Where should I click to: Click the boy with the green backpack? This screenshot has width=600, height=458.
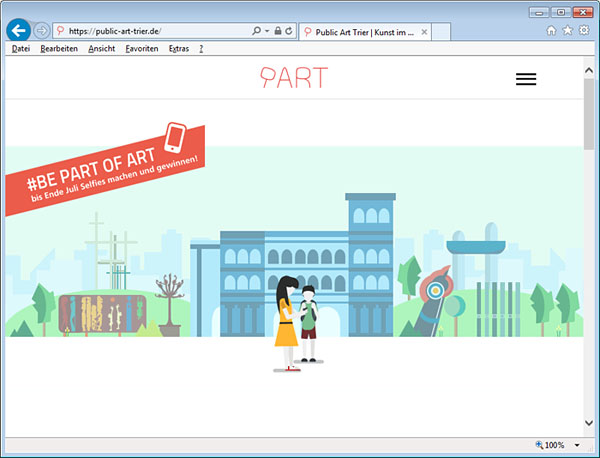click(308, 323)
